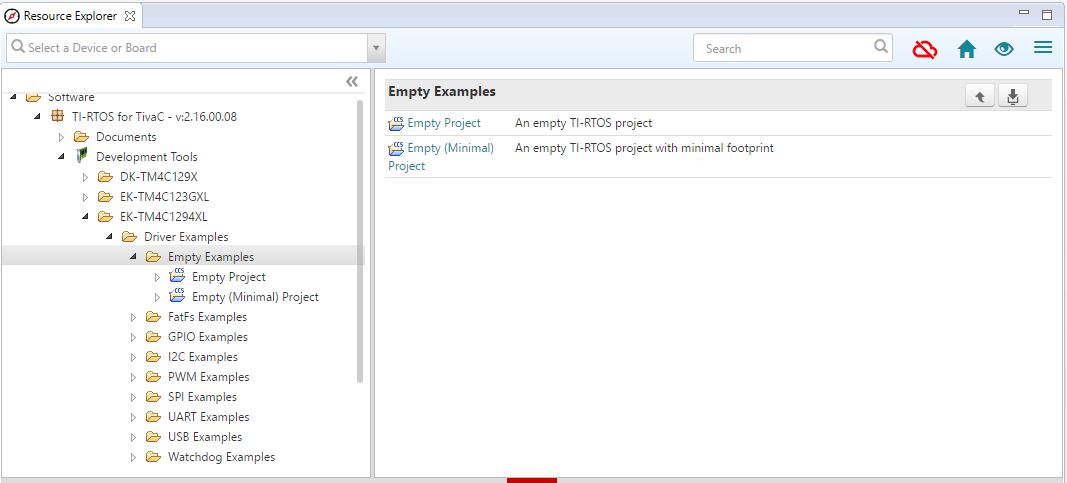Collapse the left tree pane with double chevron
The width and height of the screenshot is (1067, 483).
click(x=352, y=82)
